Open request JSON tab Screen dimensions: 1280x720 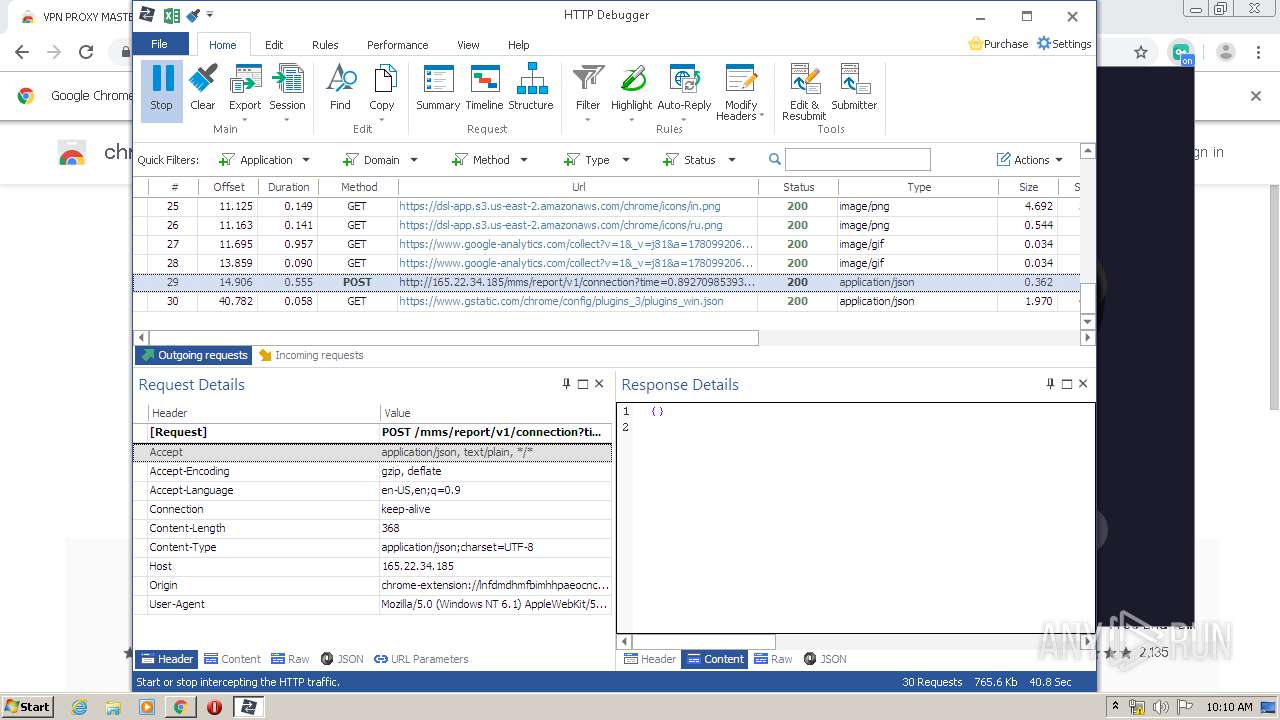pyautogui.click(x=342, y=659)
